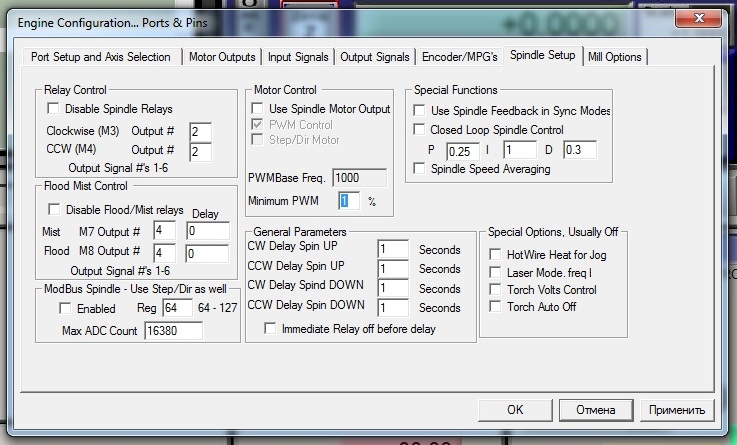Click the "Special Options, Usually Off" heading
Screen dimensions: 737x445
tap(553, 232)
